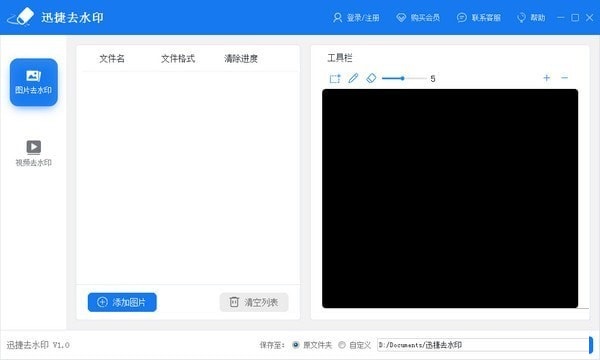Click the 清除进度 column header
The width and height of the screenshot is (600, 360).
241,59
